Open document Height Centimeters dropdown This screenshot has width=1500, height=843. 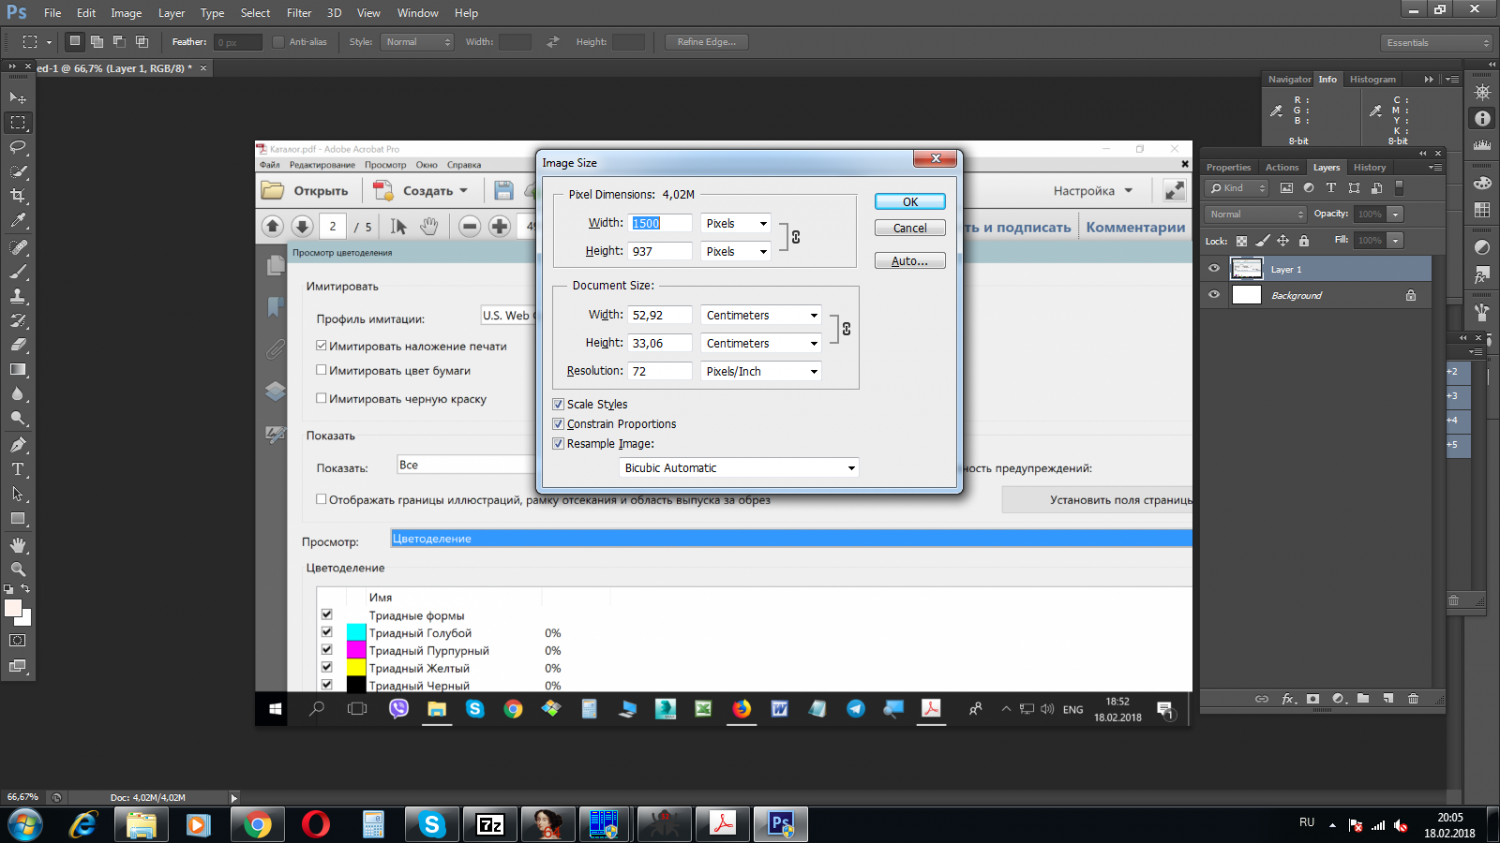click(761, 343)
